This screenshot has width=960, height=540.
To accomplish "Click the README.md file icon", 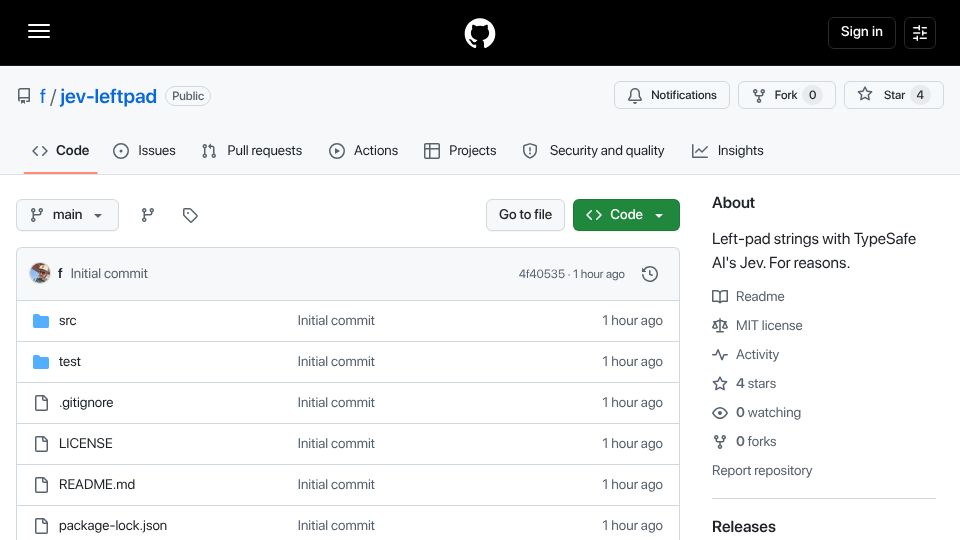I will (x=41, y=485).
